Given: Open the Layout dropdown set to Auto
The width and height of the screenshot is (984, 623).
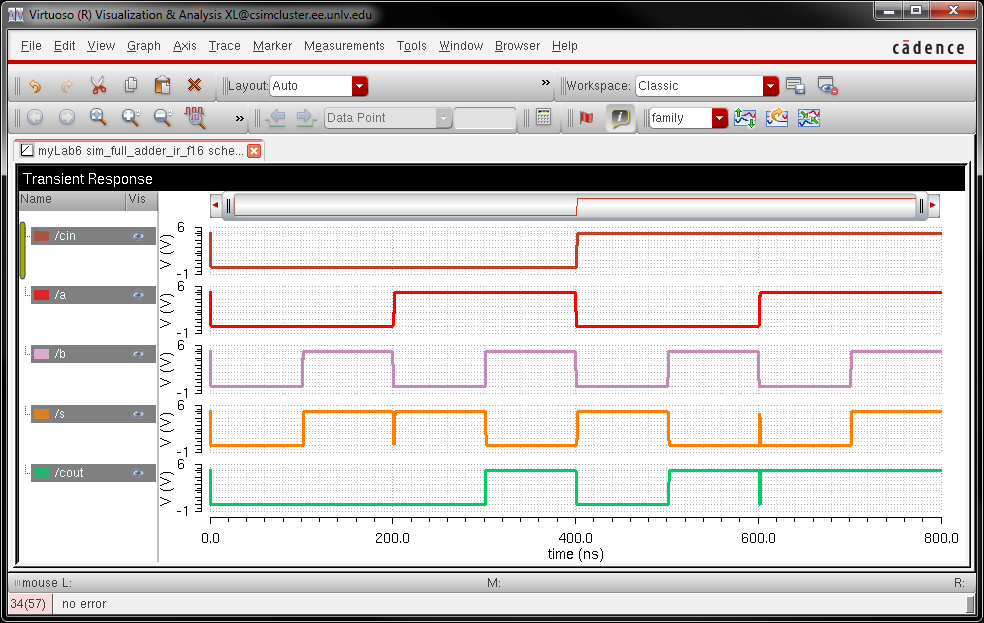Looking at the screenshot, I should tap(359, 86).
